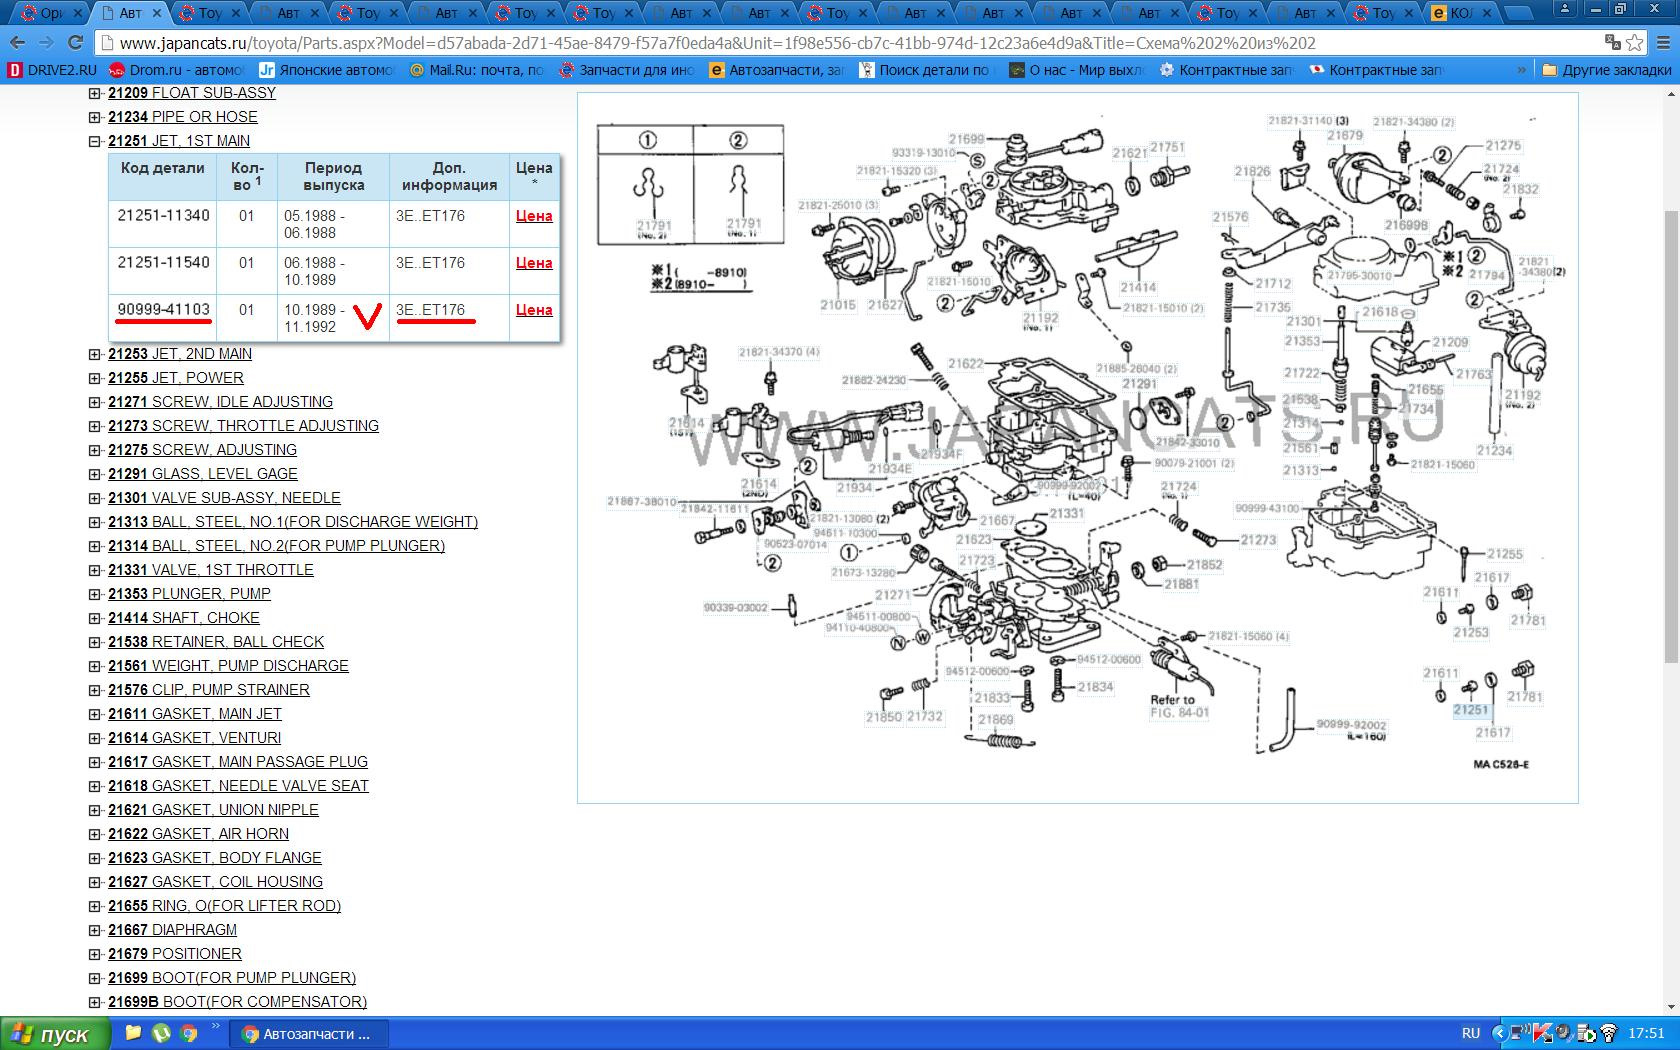Open the Drom.ru bookmark
The width and height of the screenshot is (1680, 1050).
point(177,70)
